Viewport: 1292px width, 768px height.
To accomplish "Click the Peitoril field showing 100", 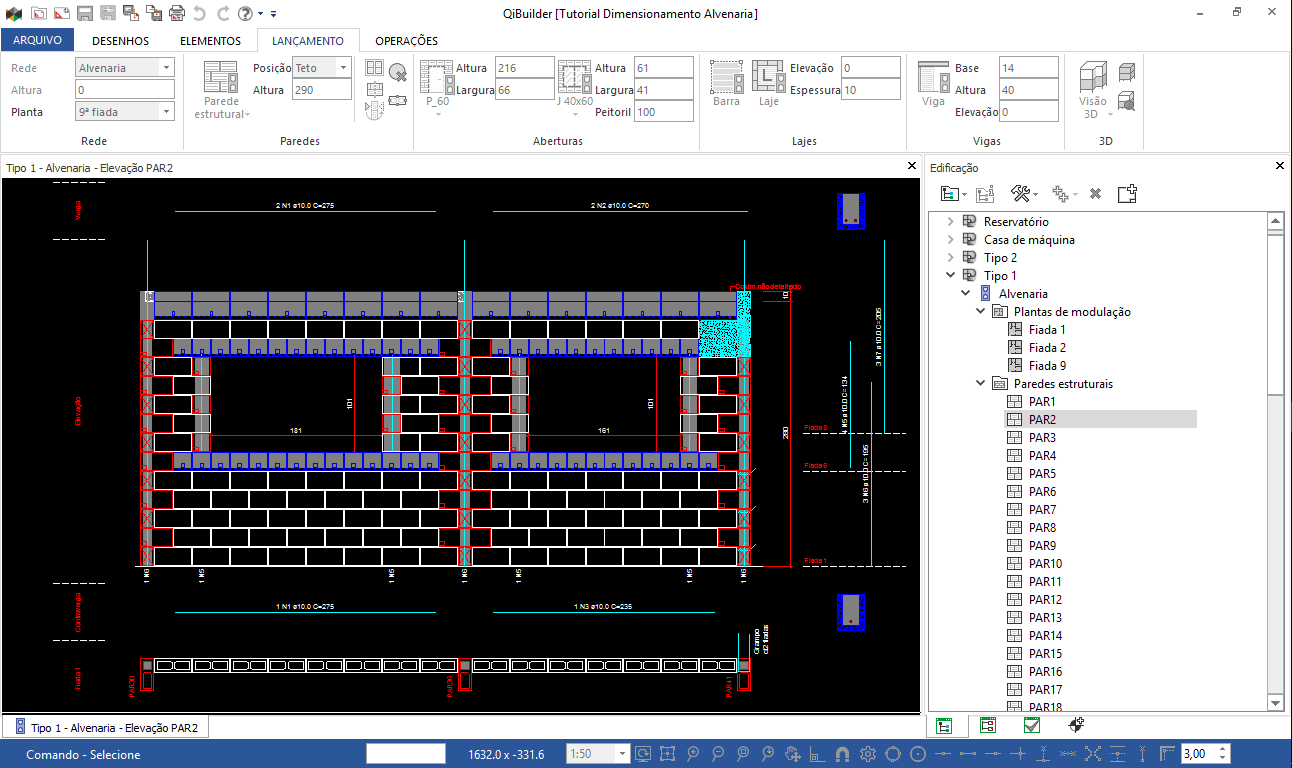I will pyautogui.click(x=664, y=112).
